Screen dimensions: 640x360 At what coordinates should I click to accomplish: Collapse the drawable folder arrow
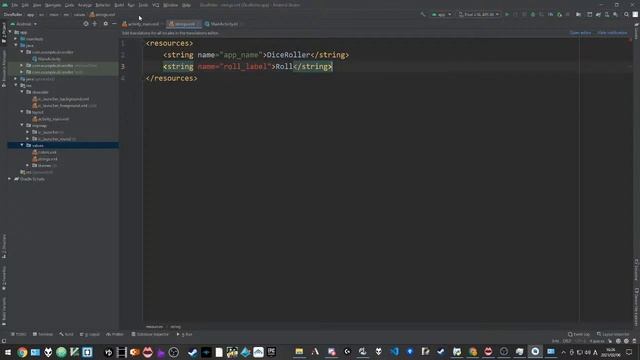click(x=22, y=92)
